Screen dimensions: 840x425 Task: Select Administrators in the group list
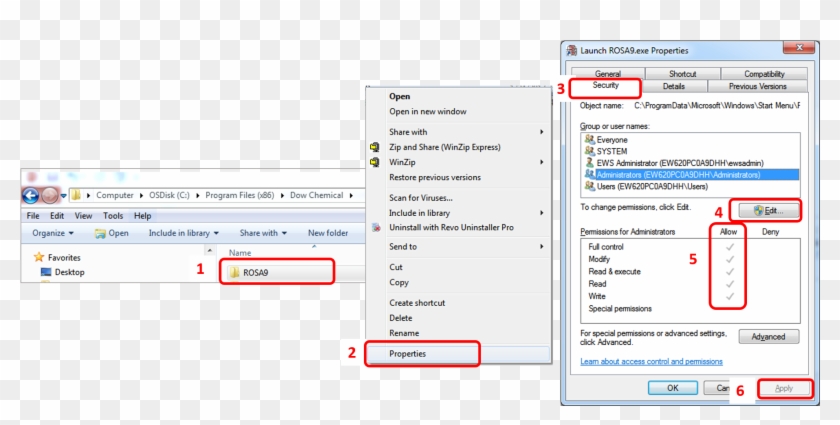coord(679,174)
